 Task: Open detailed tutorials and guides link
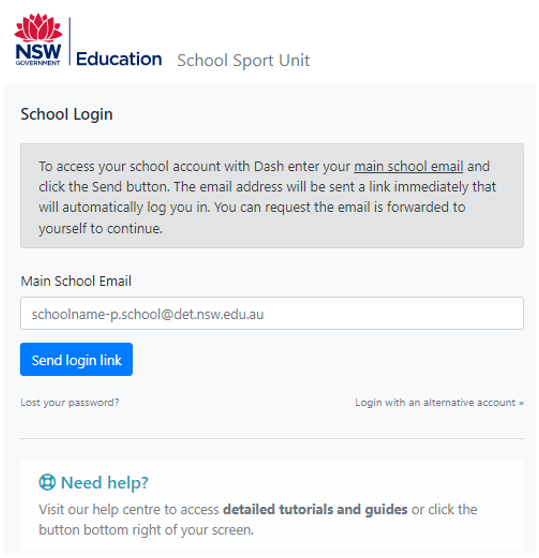click(x=315, y=510)
